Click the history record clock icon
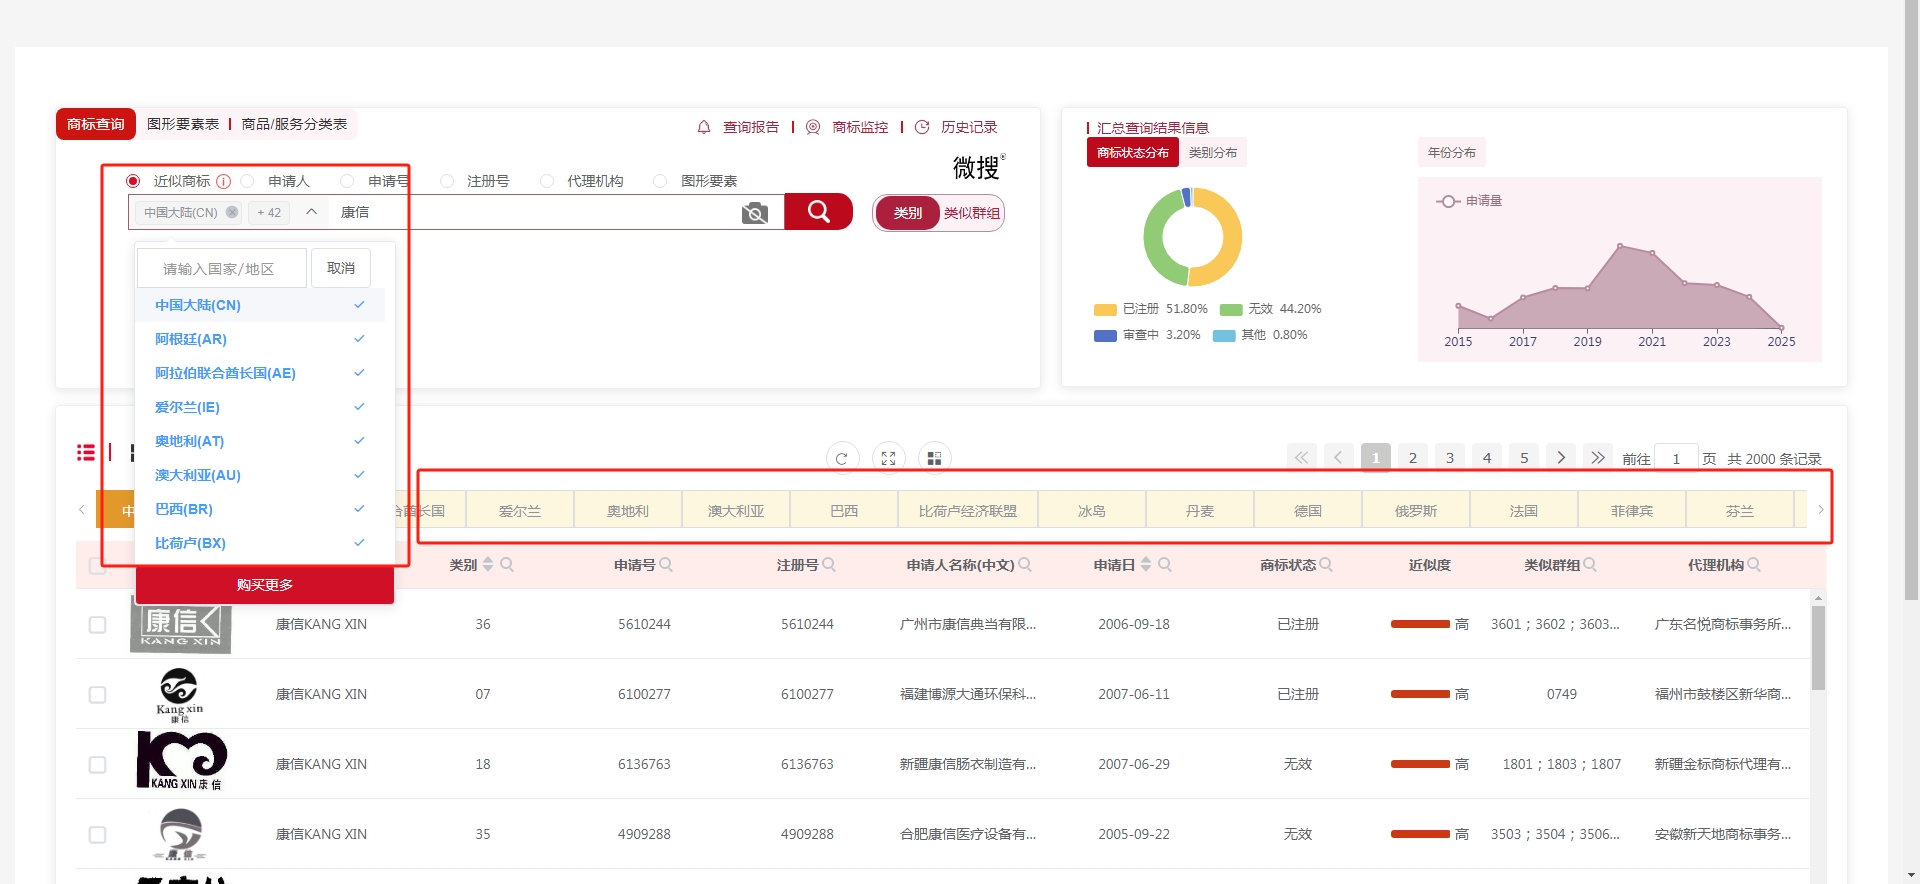This screenshot has width=1920, height=884. click(922, 127)
